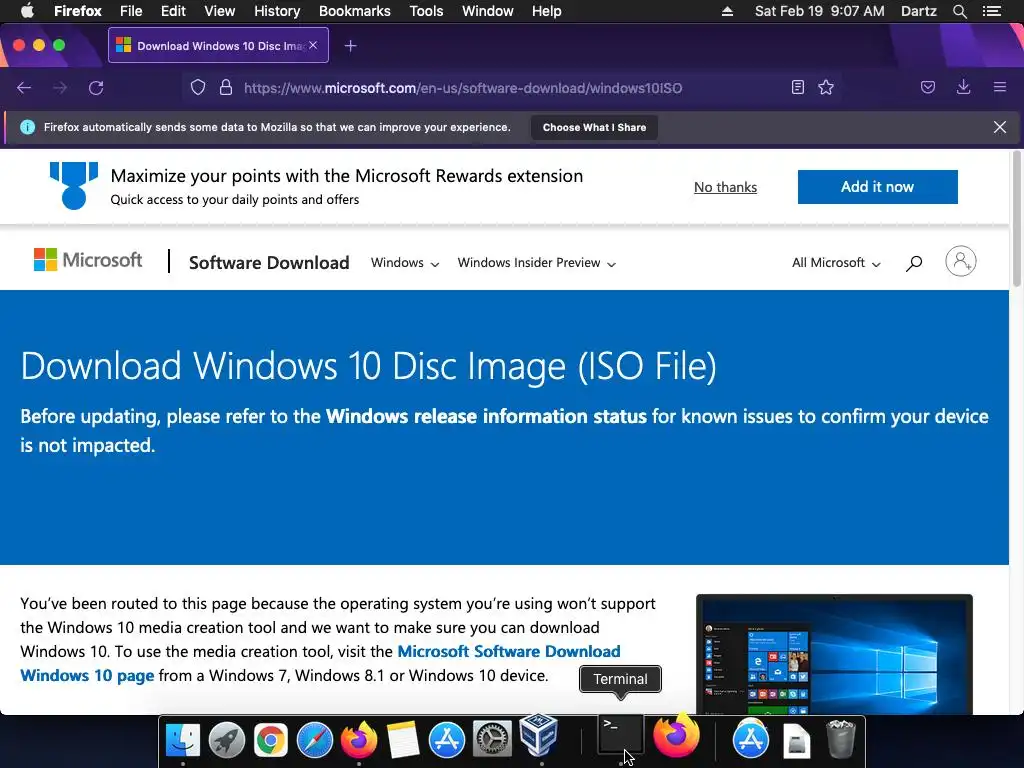This screenshot has height=768, width=1024.
Task: Bookmark this page with the star icon
Action: click(x=826, y=88)
